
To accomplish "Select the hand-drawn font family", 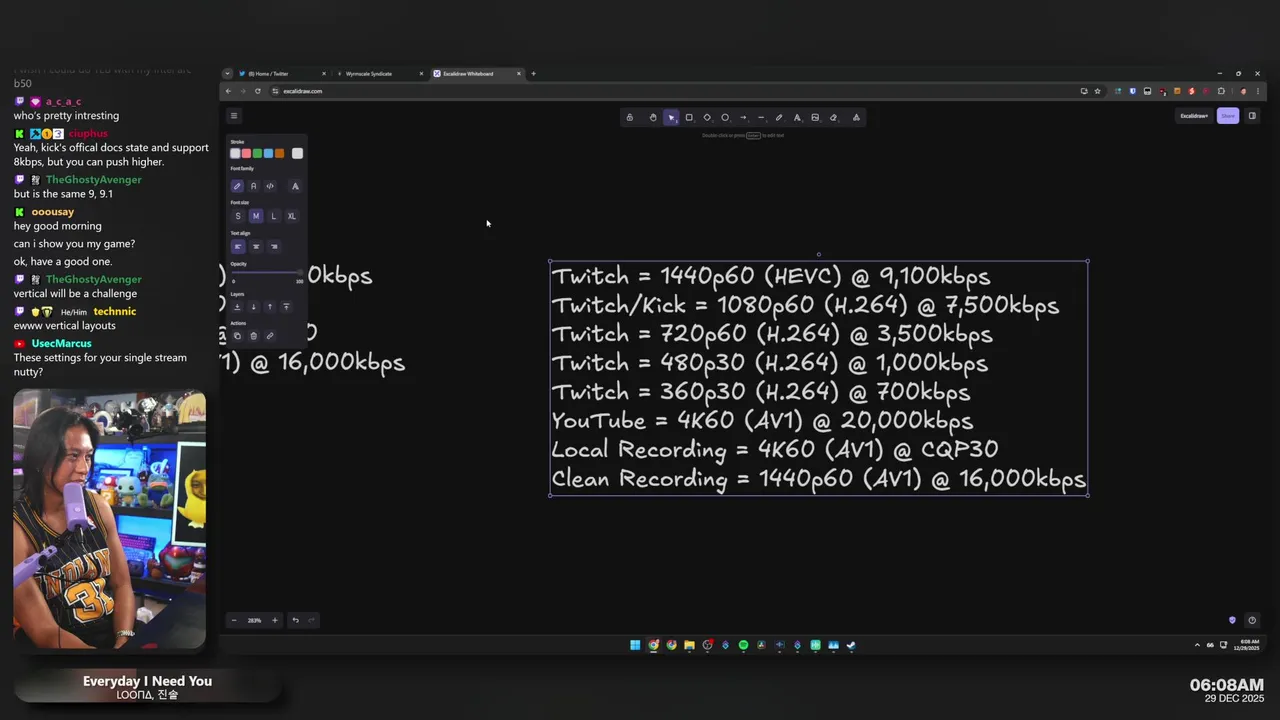I will pos(237,186).
